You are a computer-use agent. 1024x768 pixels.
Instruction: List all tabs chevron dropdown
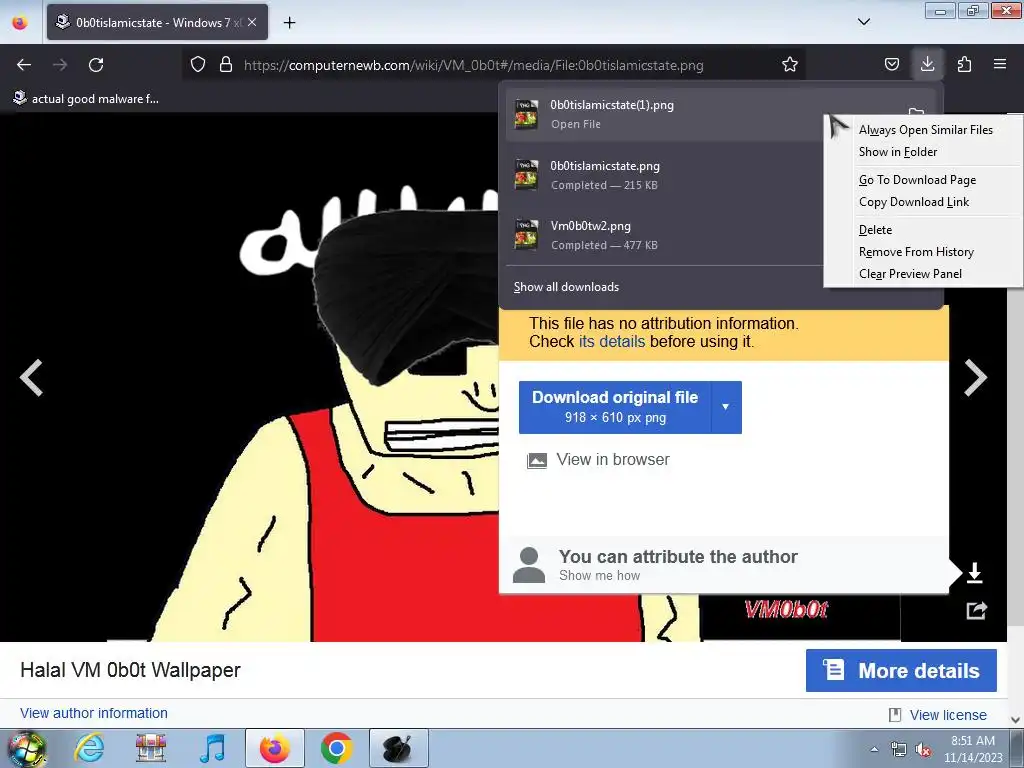point(863,22)
